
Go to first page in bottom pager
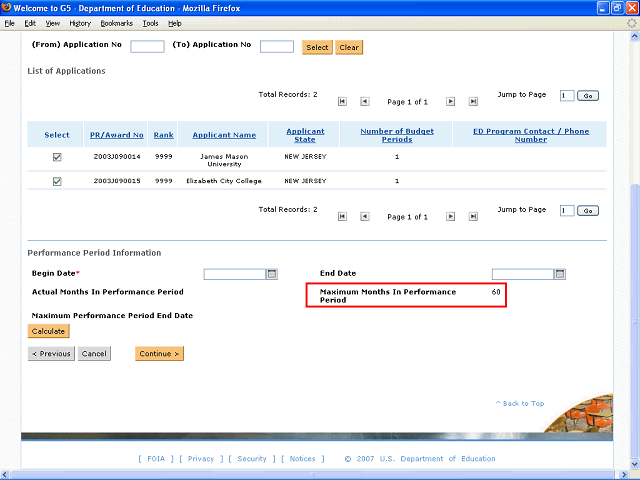pyautogui.click(x=342, y=216)
